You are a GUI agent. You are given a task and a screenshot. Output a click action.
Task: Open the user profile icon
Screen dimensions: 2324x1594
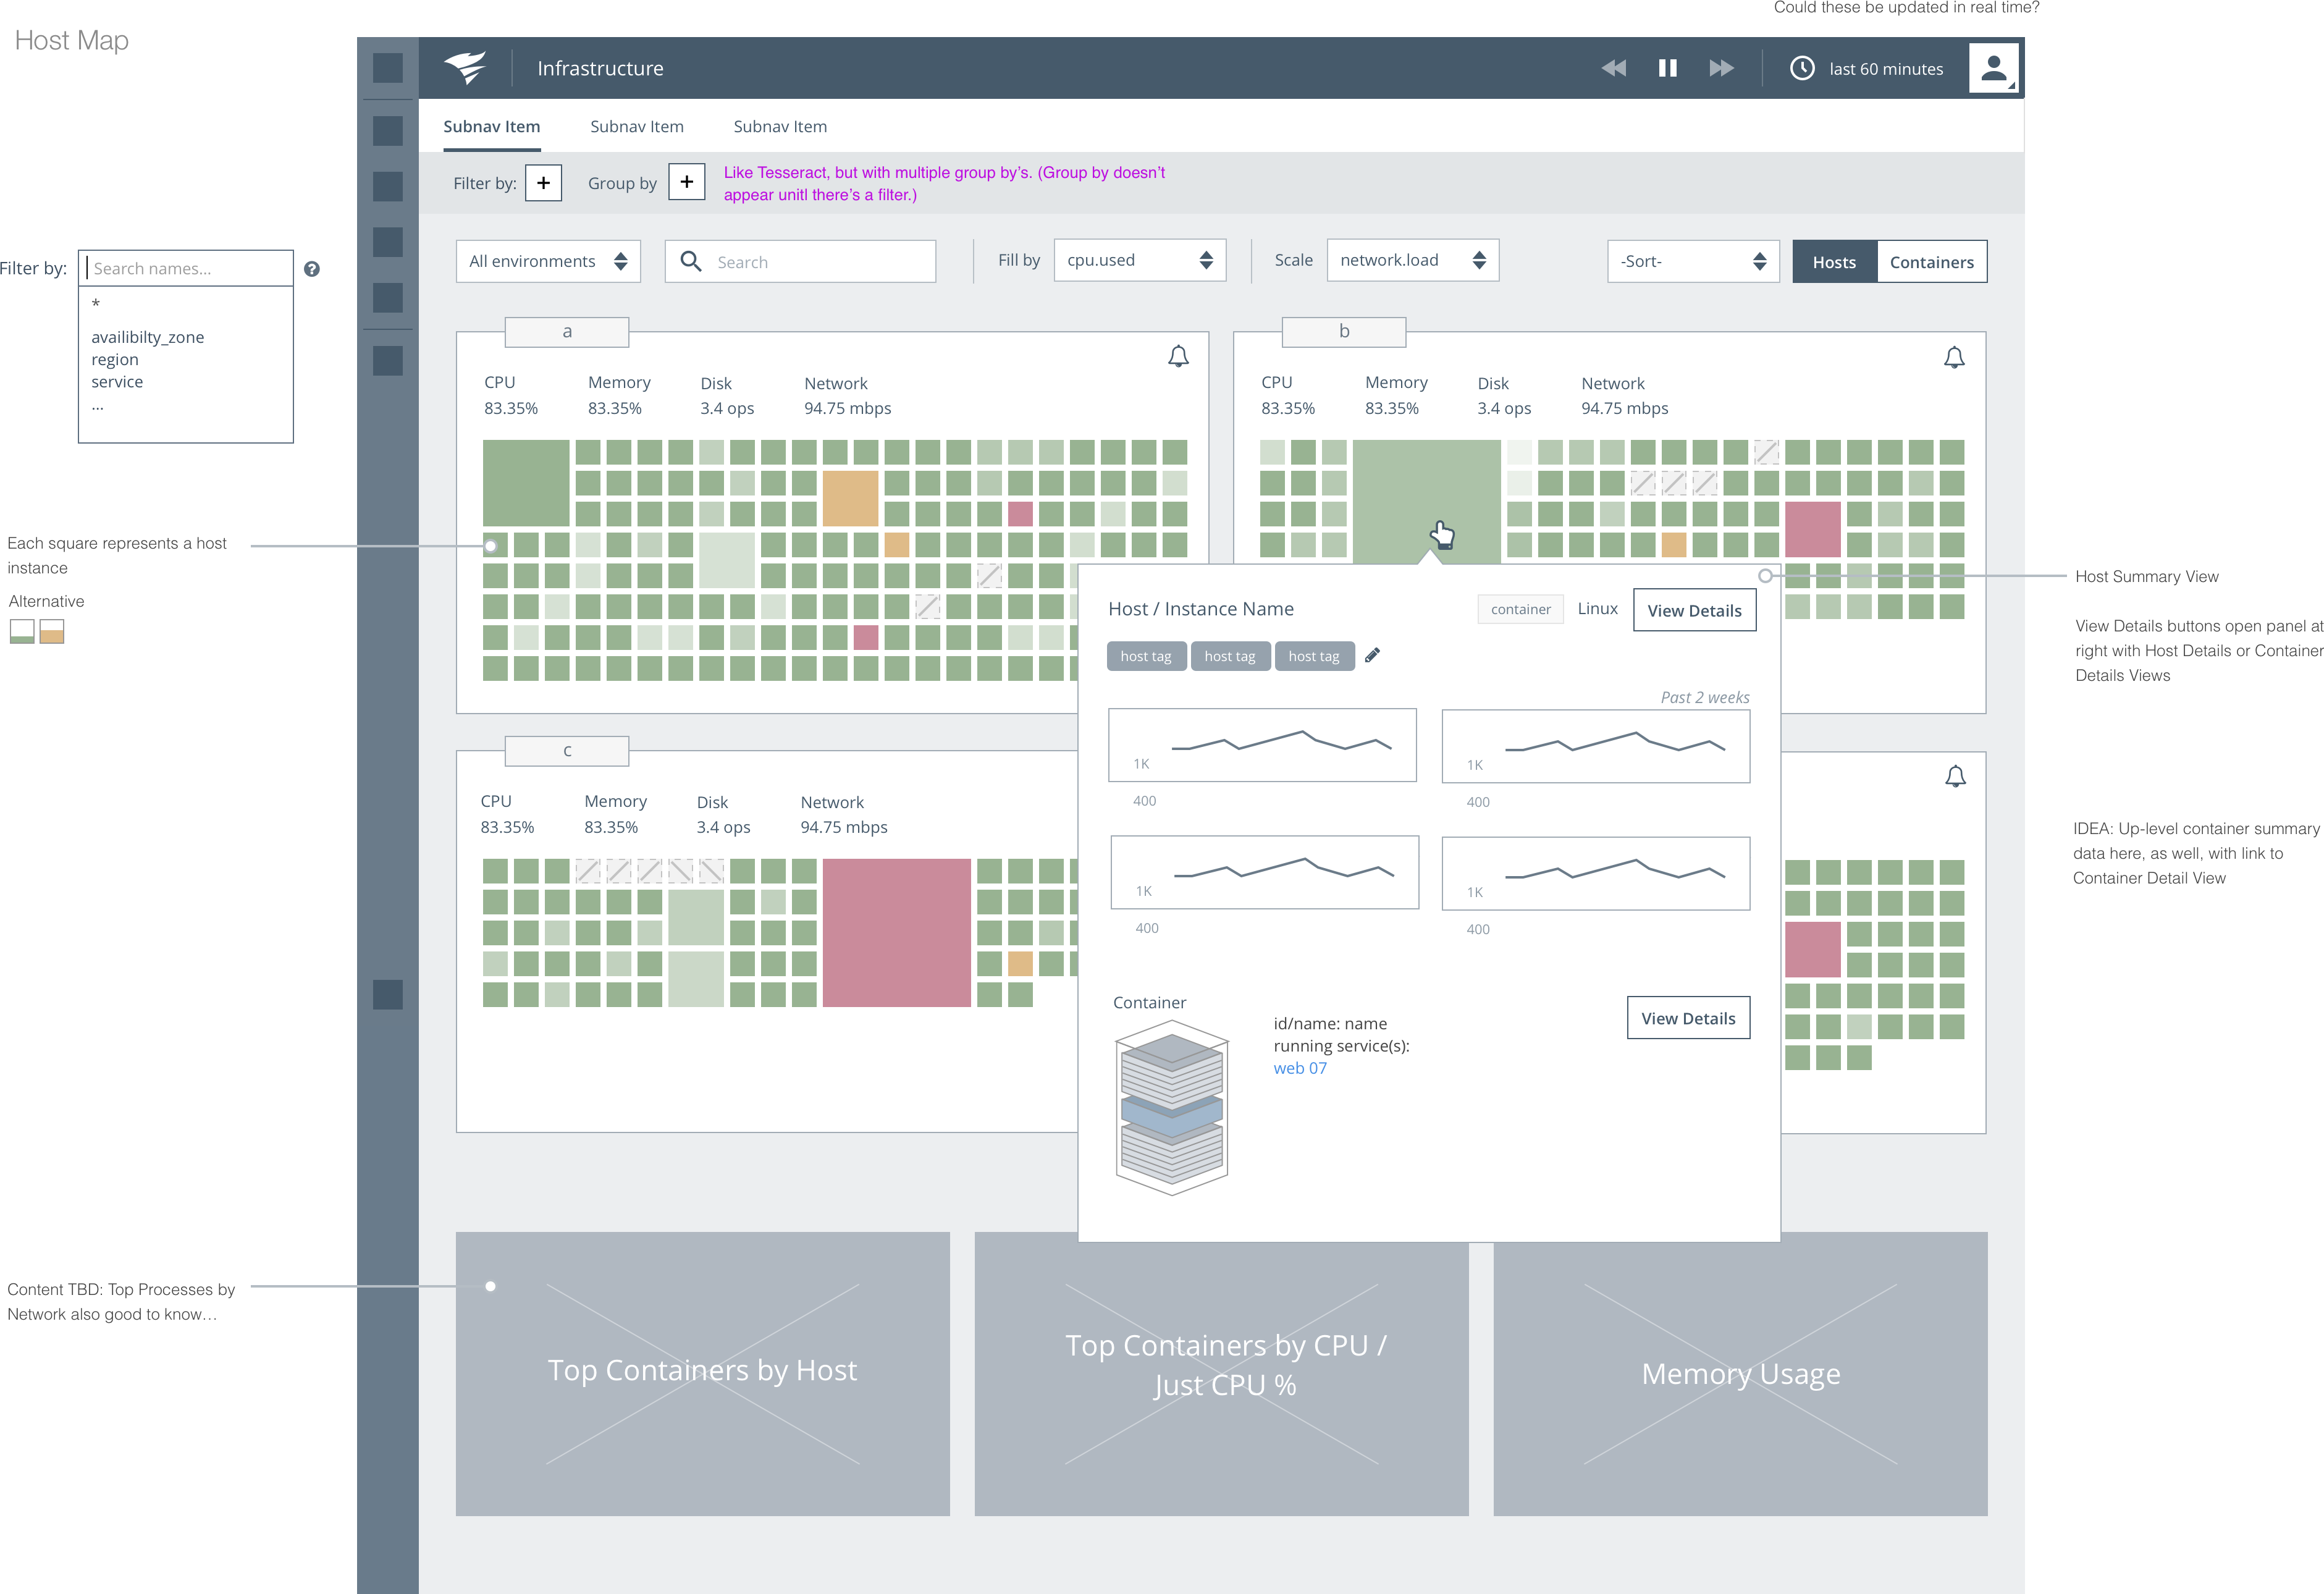click(1993, 68)
